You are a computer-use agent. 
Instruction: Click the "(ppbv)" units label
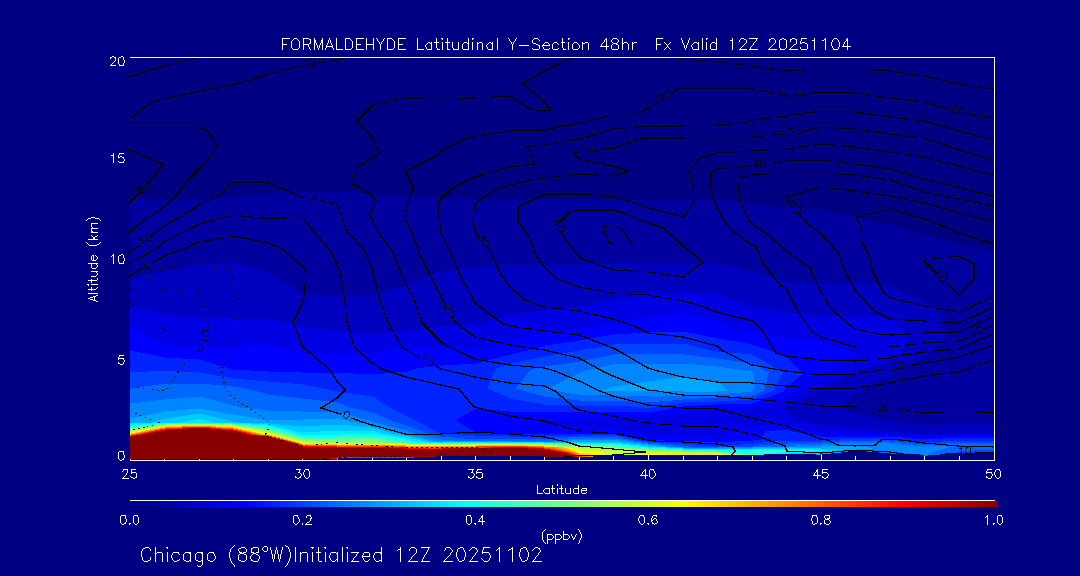pos(562,536)
